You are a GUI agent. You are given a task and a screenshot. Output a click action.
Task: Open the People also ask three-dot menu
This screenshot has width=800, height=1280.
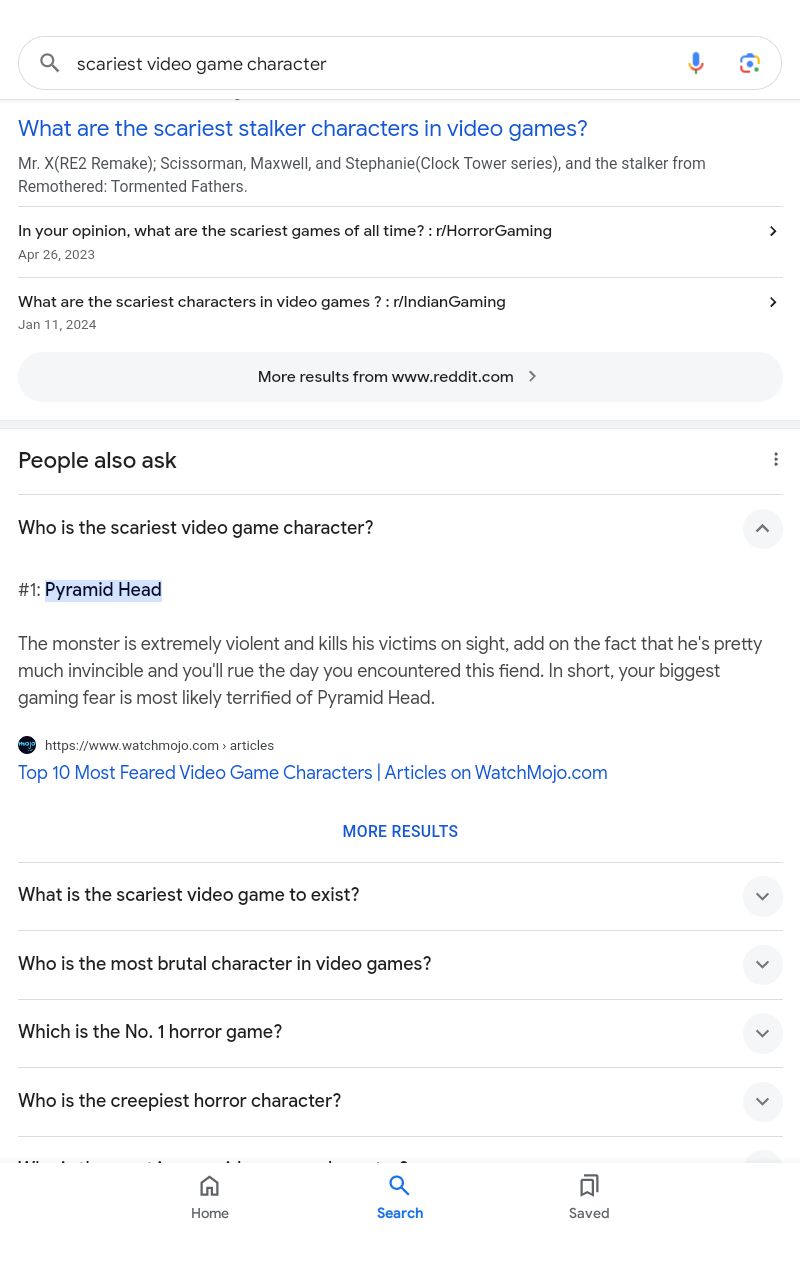tap(775, 459)
